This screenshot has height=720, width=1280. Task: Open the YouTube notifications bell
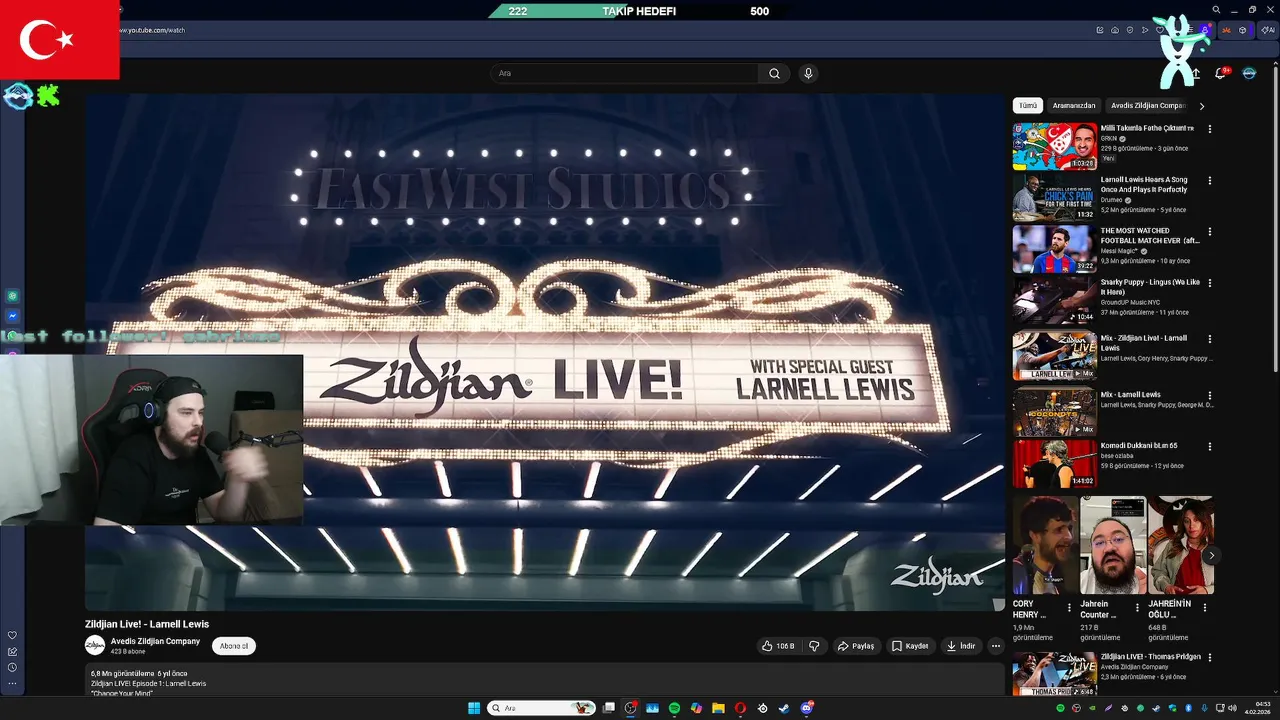[1221, 73]
